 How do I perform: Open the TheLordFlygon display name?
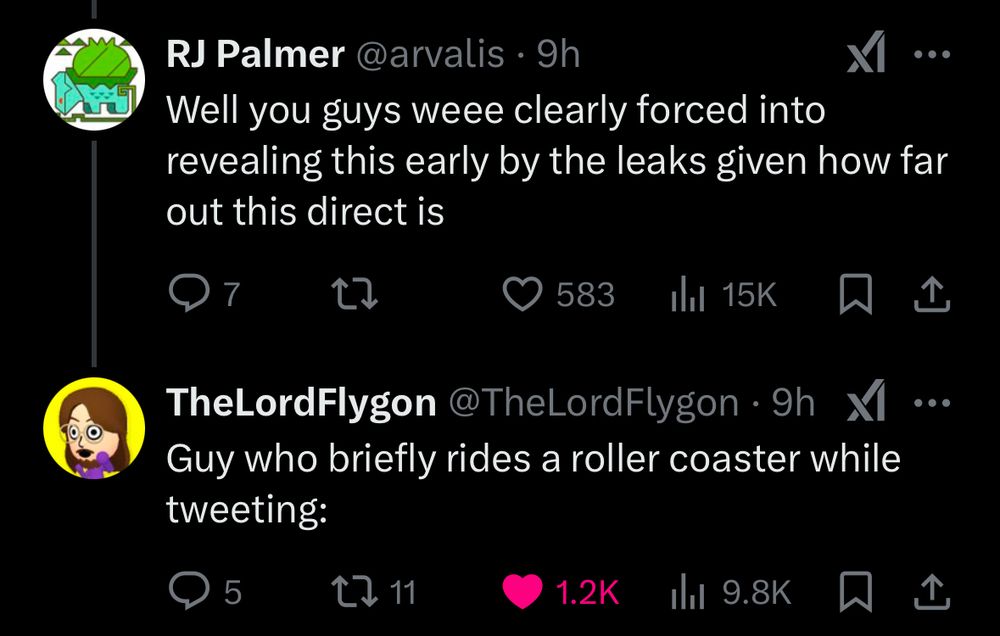coord(301,402)
